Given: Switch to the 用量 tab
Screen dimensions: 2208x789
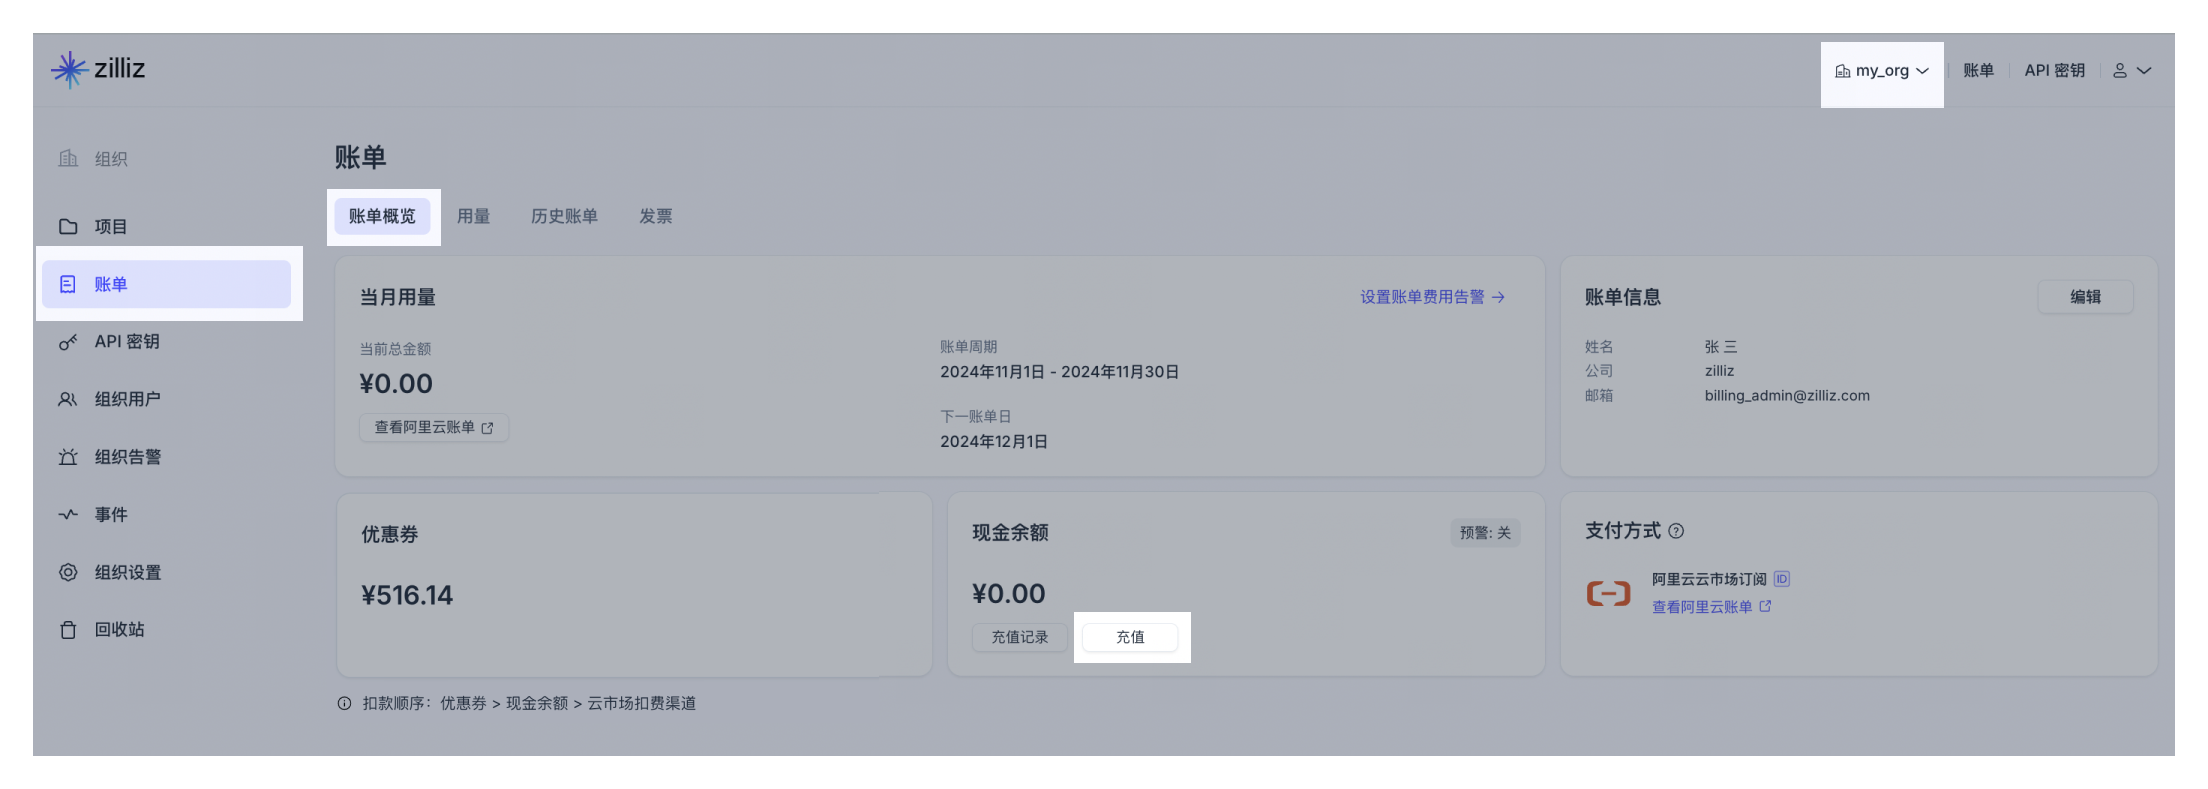Looking at the screenshot, I should coord(472,216).
